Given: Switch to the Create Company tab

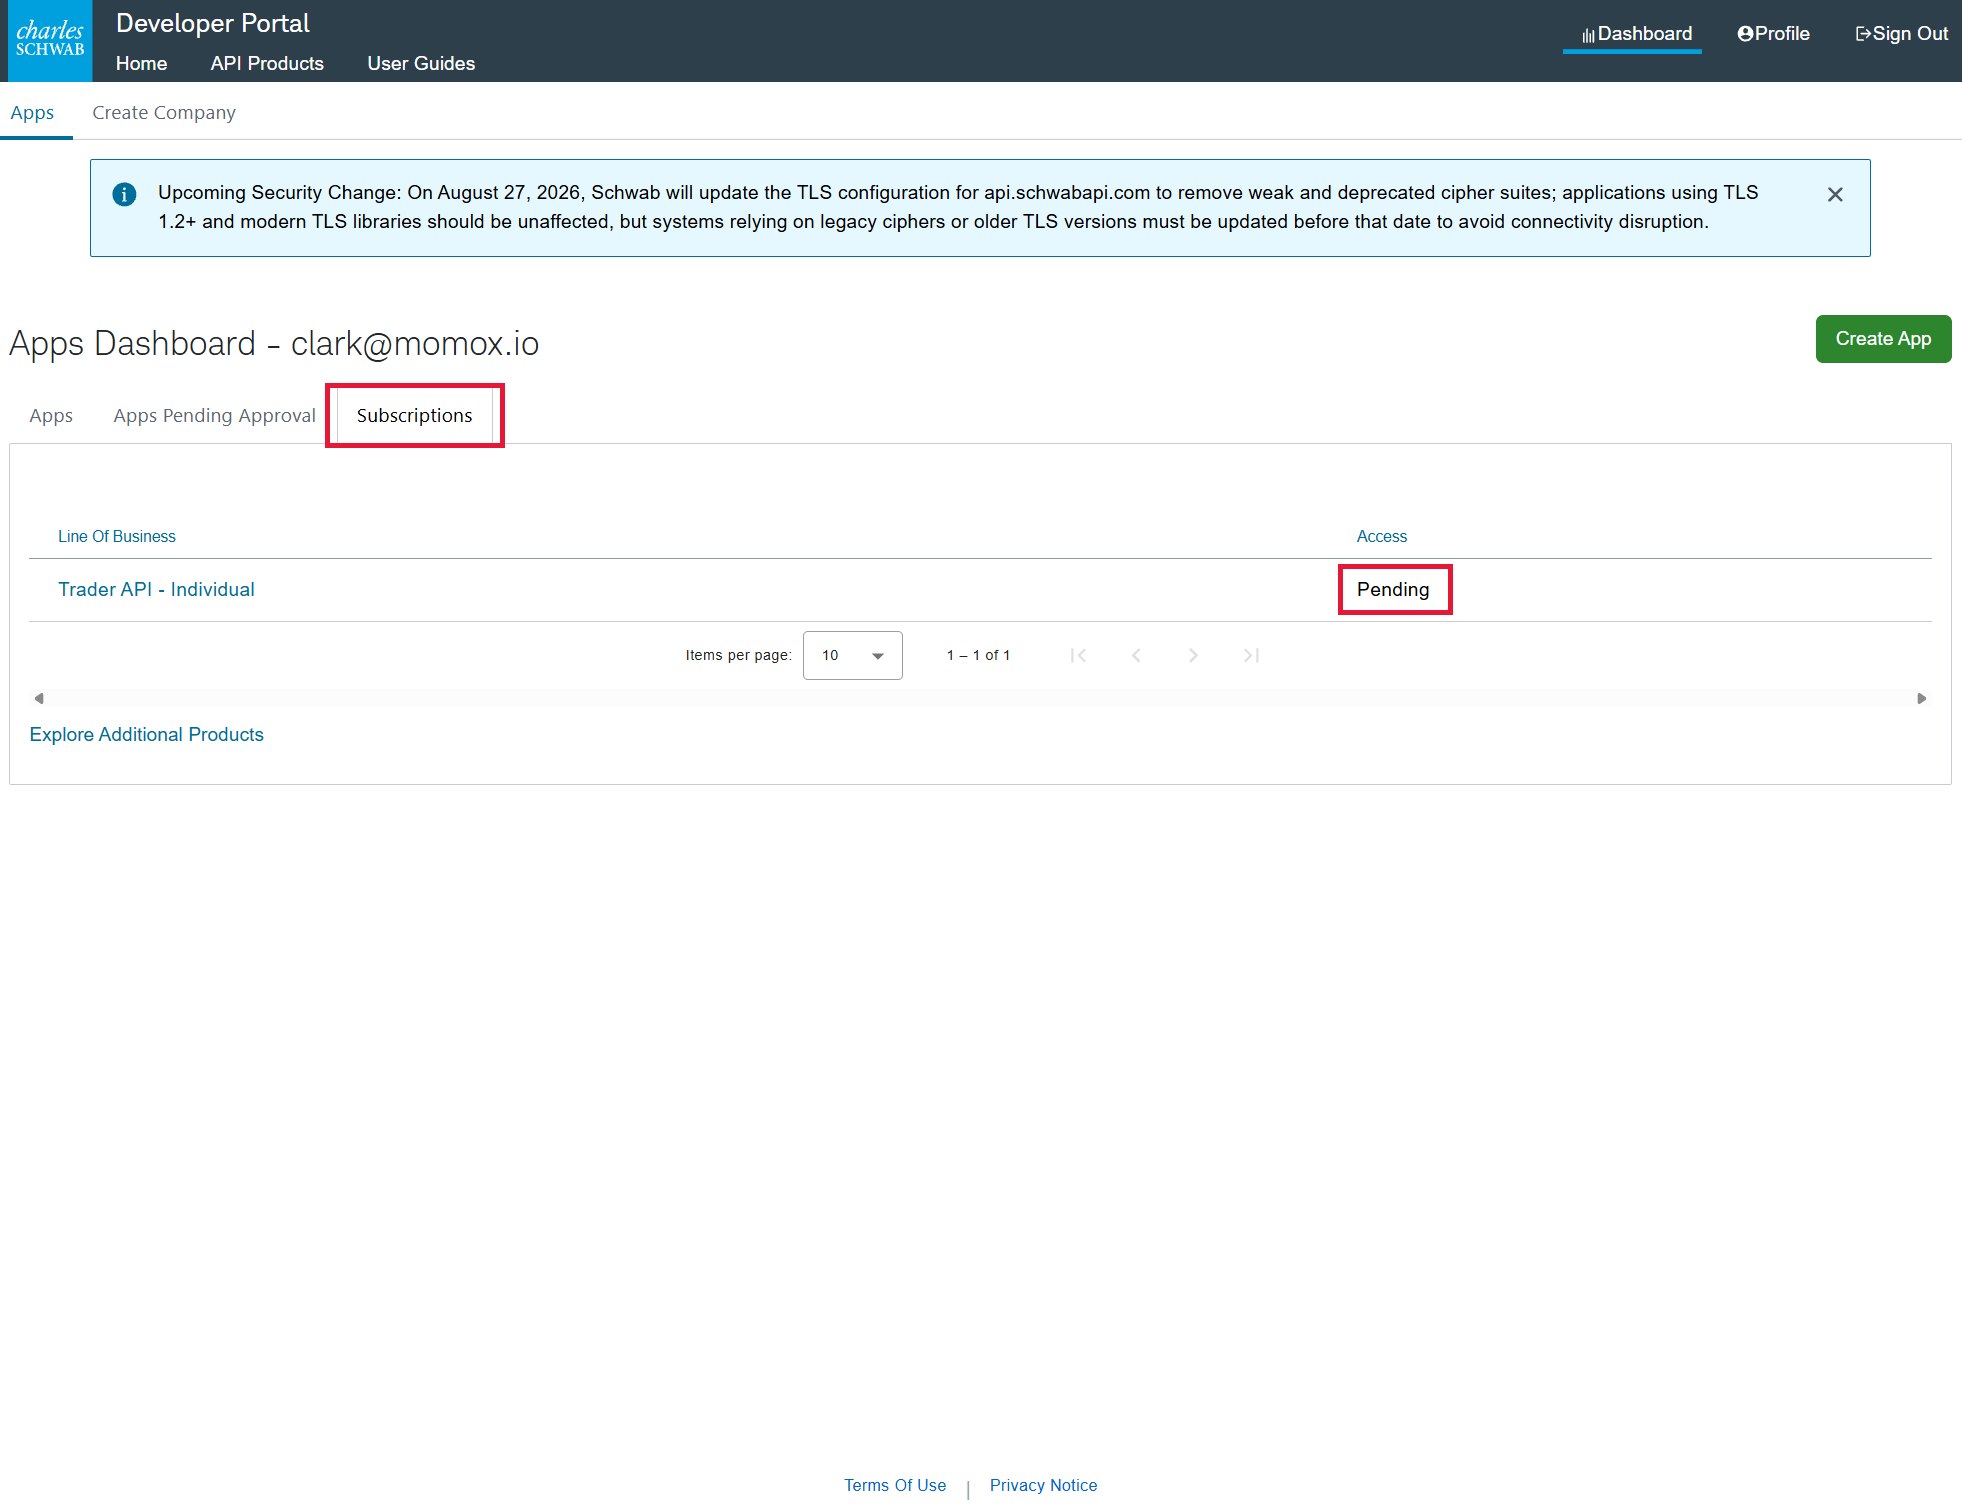Looking at the screenshot, I should (x=164, y=112).
